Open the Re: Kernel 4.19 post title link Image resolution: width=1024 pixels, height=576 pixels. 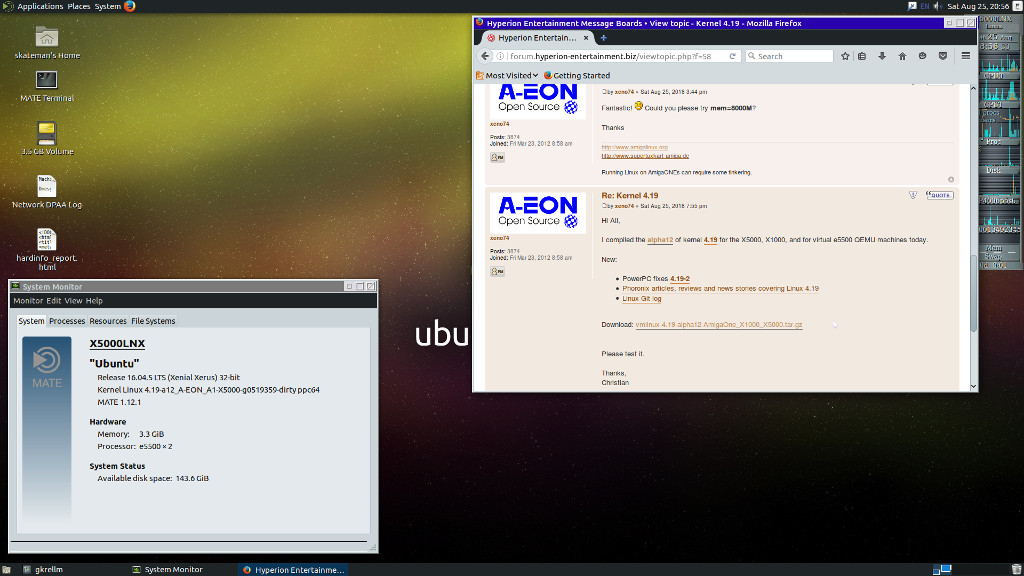(630, 195)
